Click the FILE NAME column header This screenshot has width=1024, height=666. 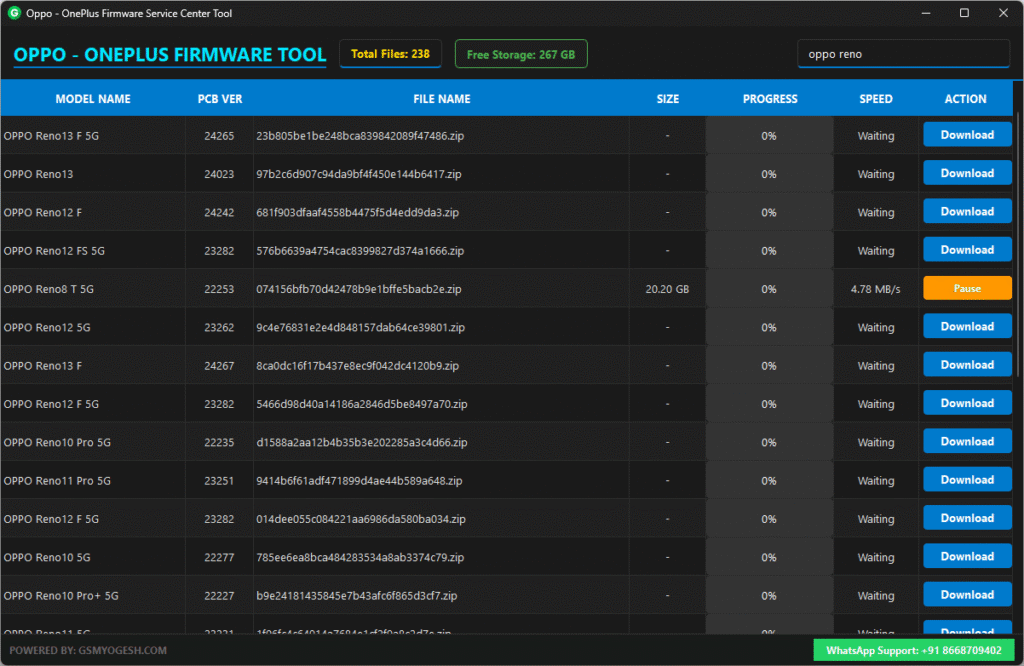click(x=441, y=99)
